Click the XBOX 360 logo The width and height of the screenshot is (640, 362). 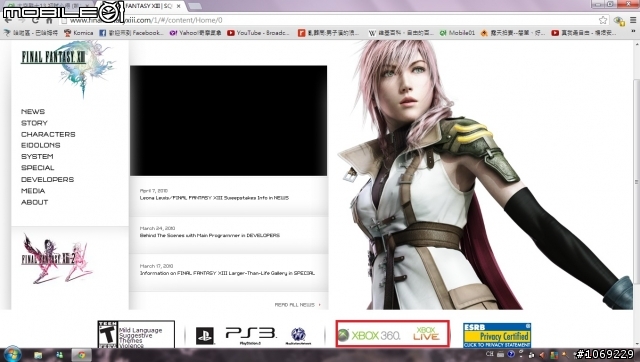pos(369,335)
